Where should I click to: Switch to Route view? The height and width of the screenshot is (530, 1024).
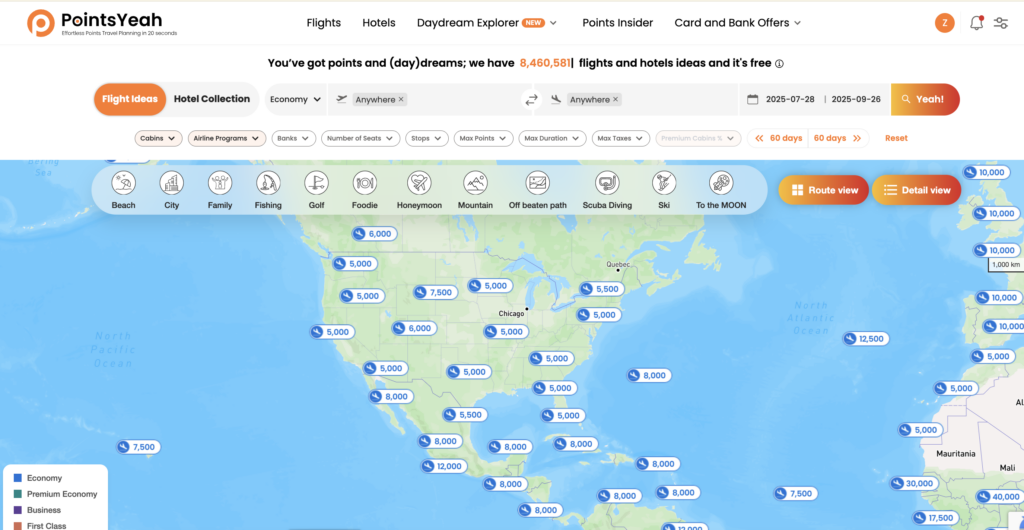click(x=824, y=190)
